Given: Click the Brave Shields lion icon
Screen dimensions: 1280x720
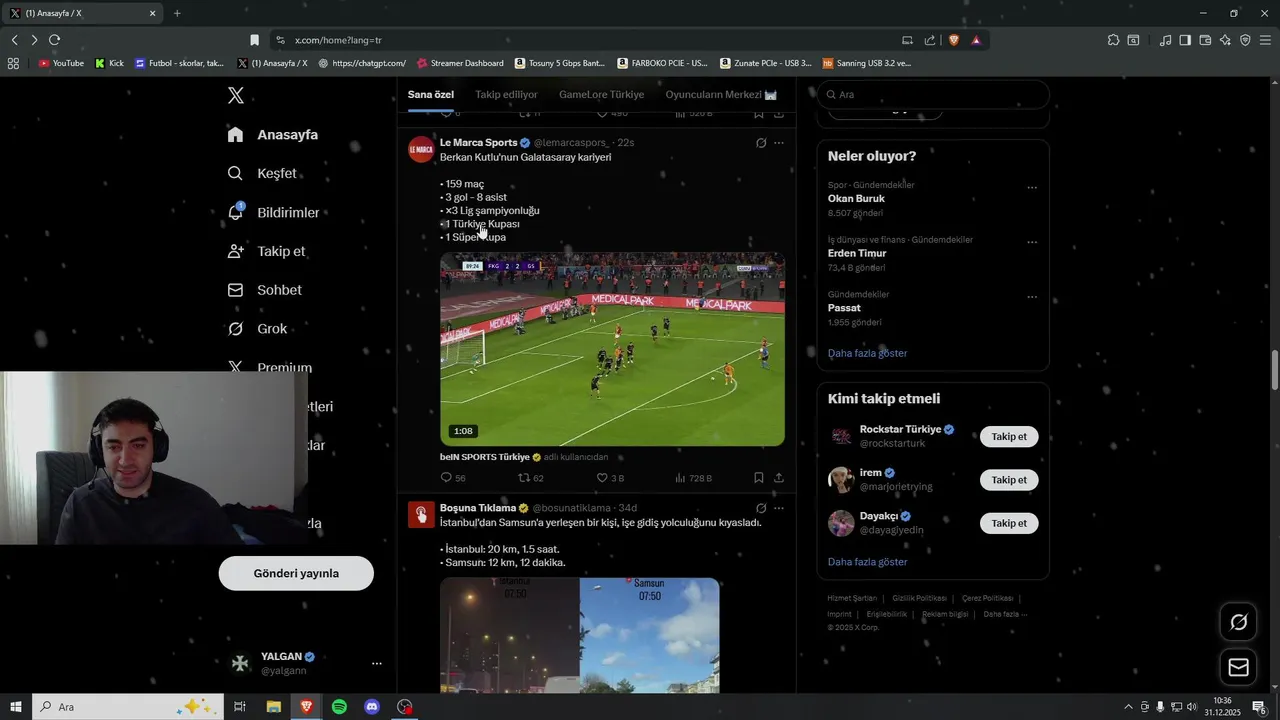Looking at the screenshot, I should click(952, 40).
